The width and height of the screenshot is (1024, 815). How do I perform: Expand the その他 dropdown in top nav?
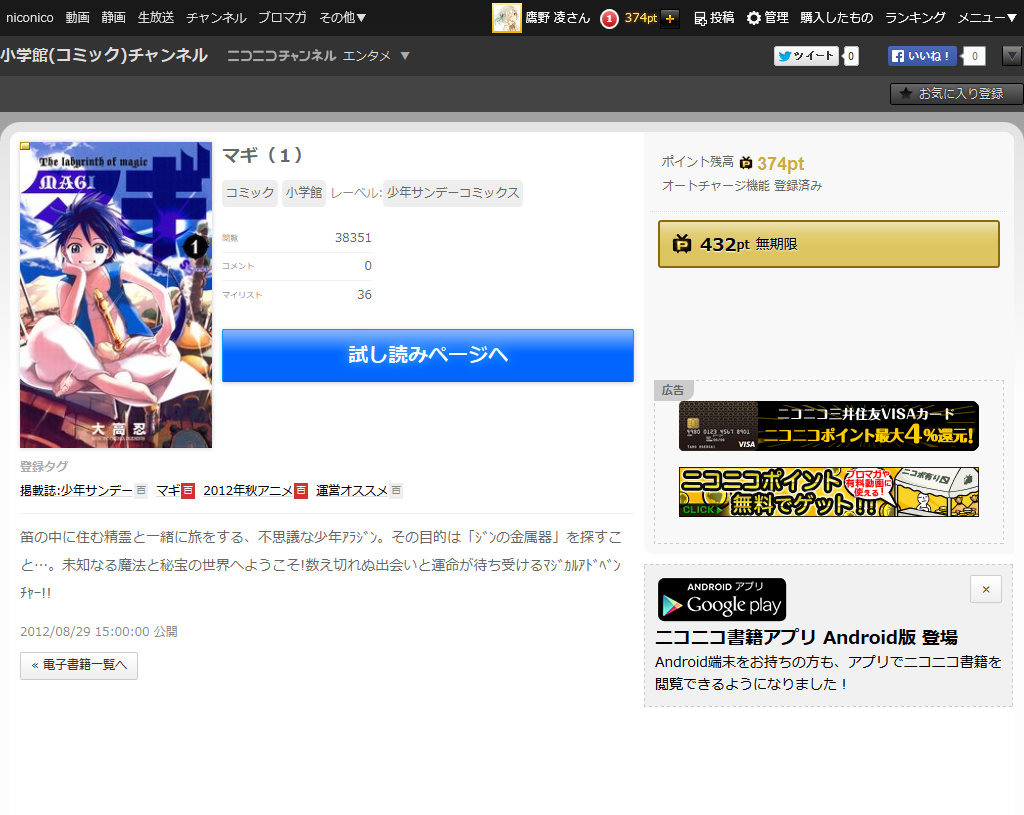click(x=342, y=18)
